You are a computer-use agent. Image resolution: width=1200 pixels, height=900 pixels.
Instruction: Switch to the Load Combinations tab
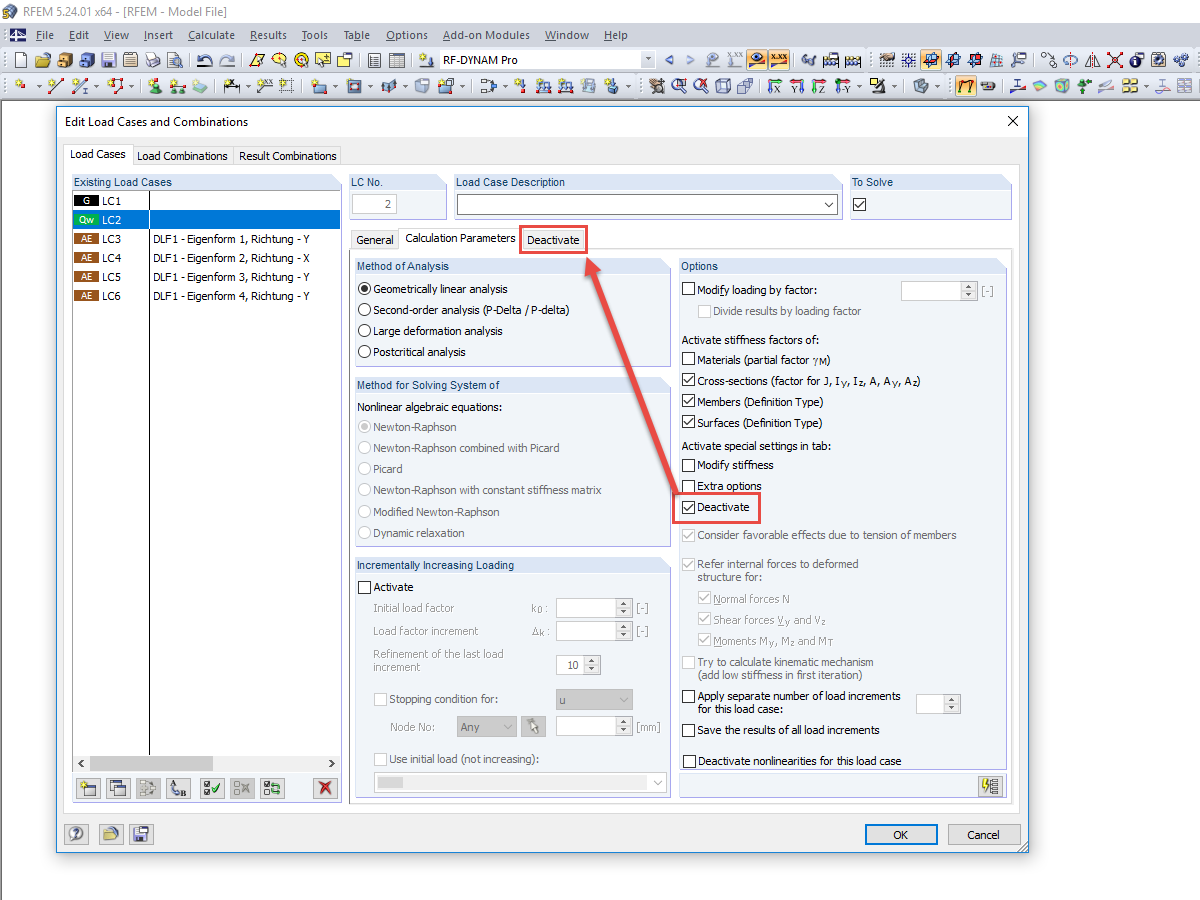coord(182,156)
